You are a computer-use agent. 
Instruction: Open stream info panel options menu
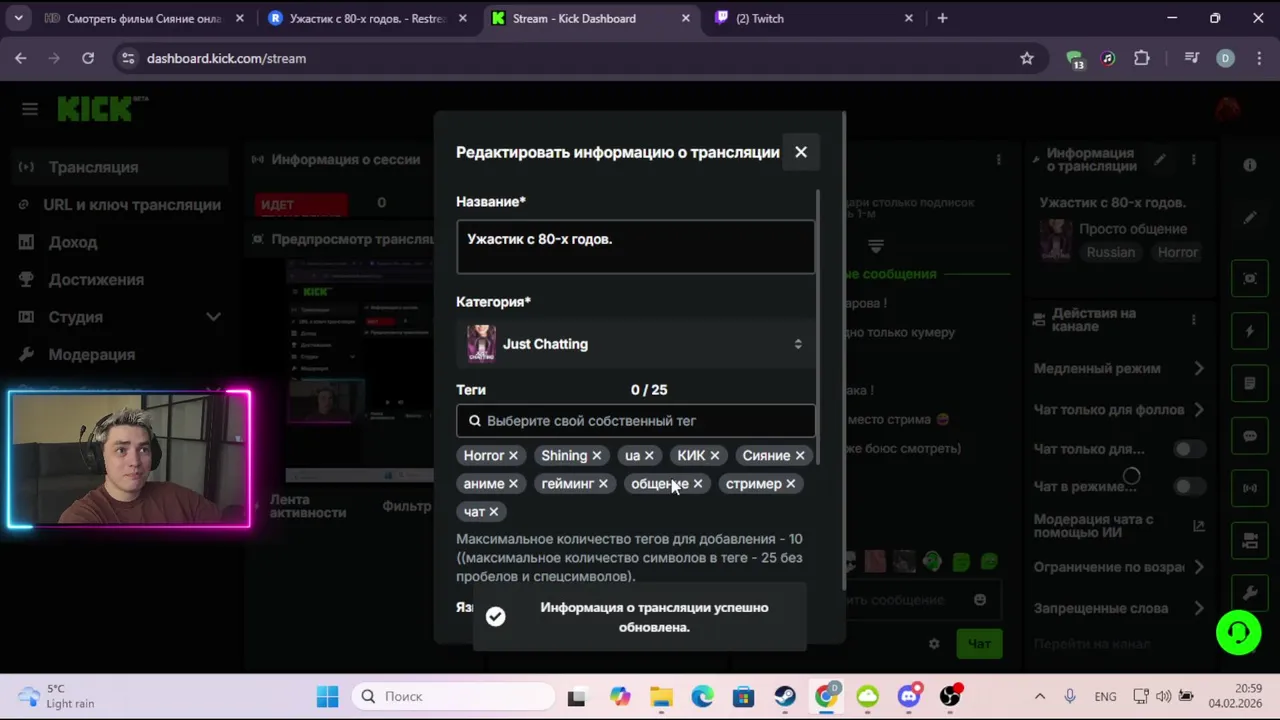[1193, 160]
